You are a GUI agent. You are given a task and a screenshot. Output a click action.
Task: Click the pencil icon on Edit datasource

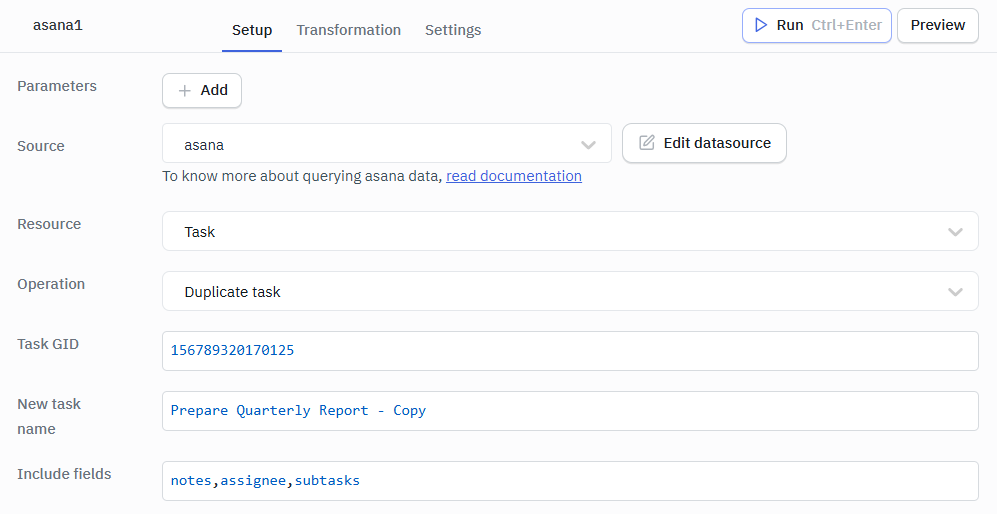(647, 142)
